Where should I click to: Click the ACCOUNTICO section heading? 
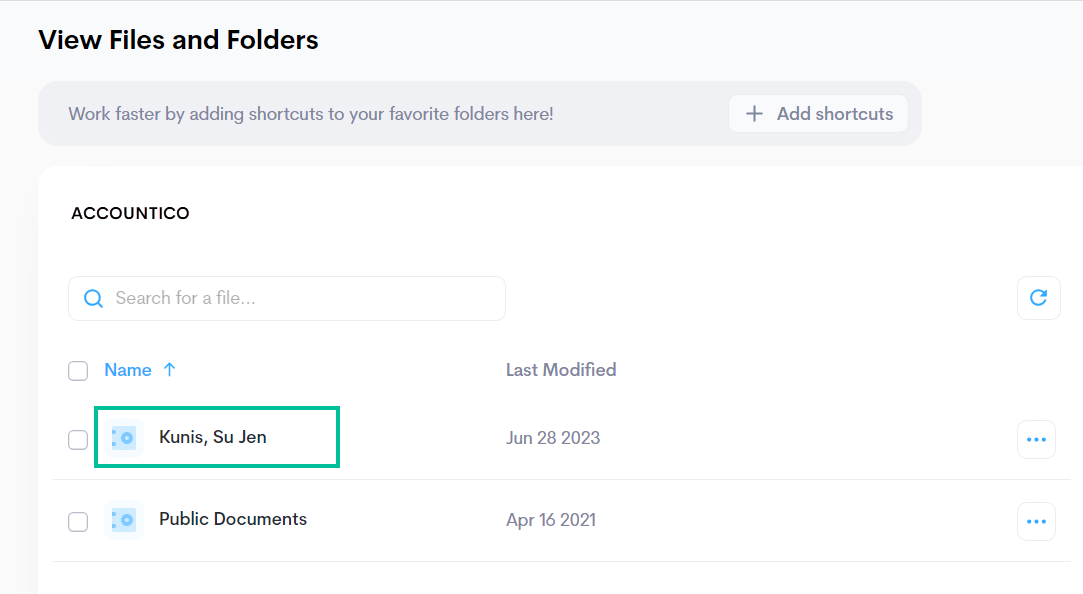[x=130, y=213]
